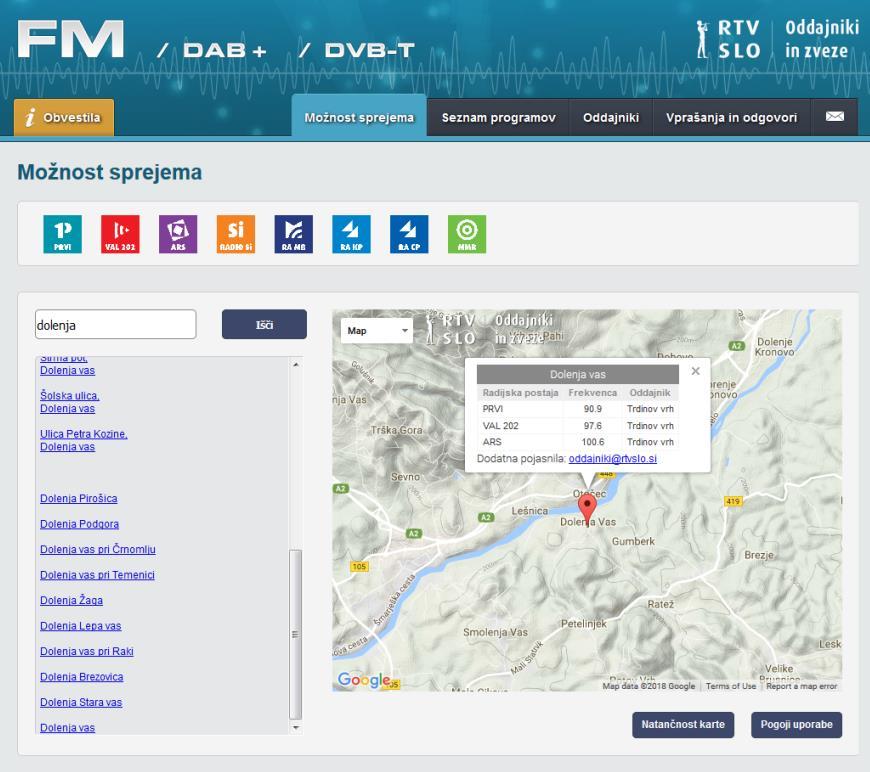This screenshot has width=870, height=772.
Task: Click the ARS frequency 100.6 cell
Action: point(593,442)
